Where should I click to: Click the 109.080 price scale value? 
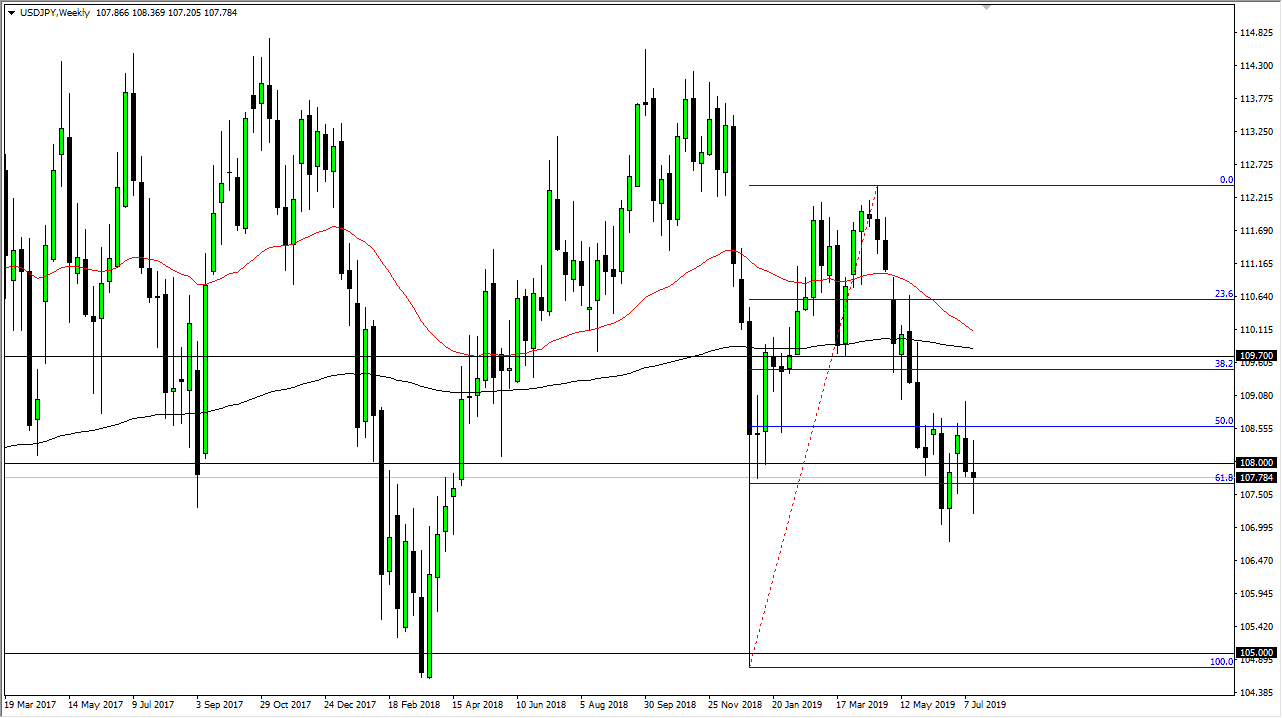pos(1258,396)
